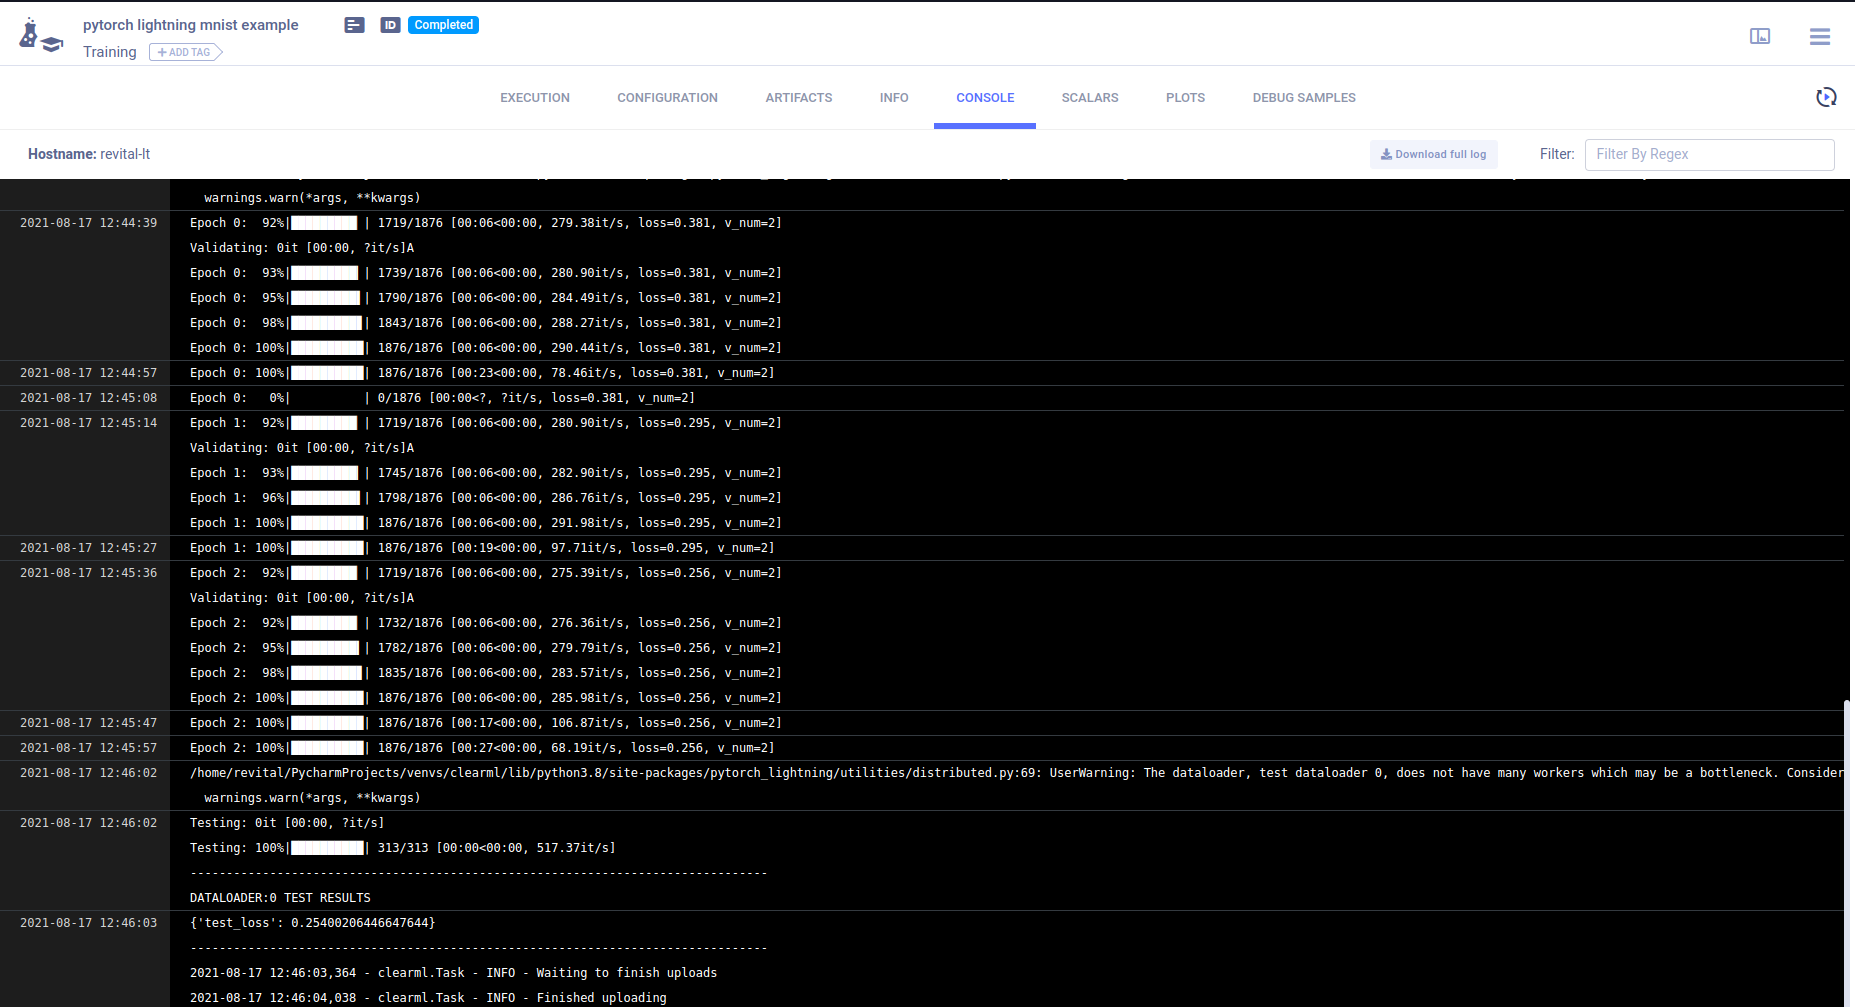Select the CONSOLE tab
Viewport: 1855px width, 1007px height.
[984, 98]
